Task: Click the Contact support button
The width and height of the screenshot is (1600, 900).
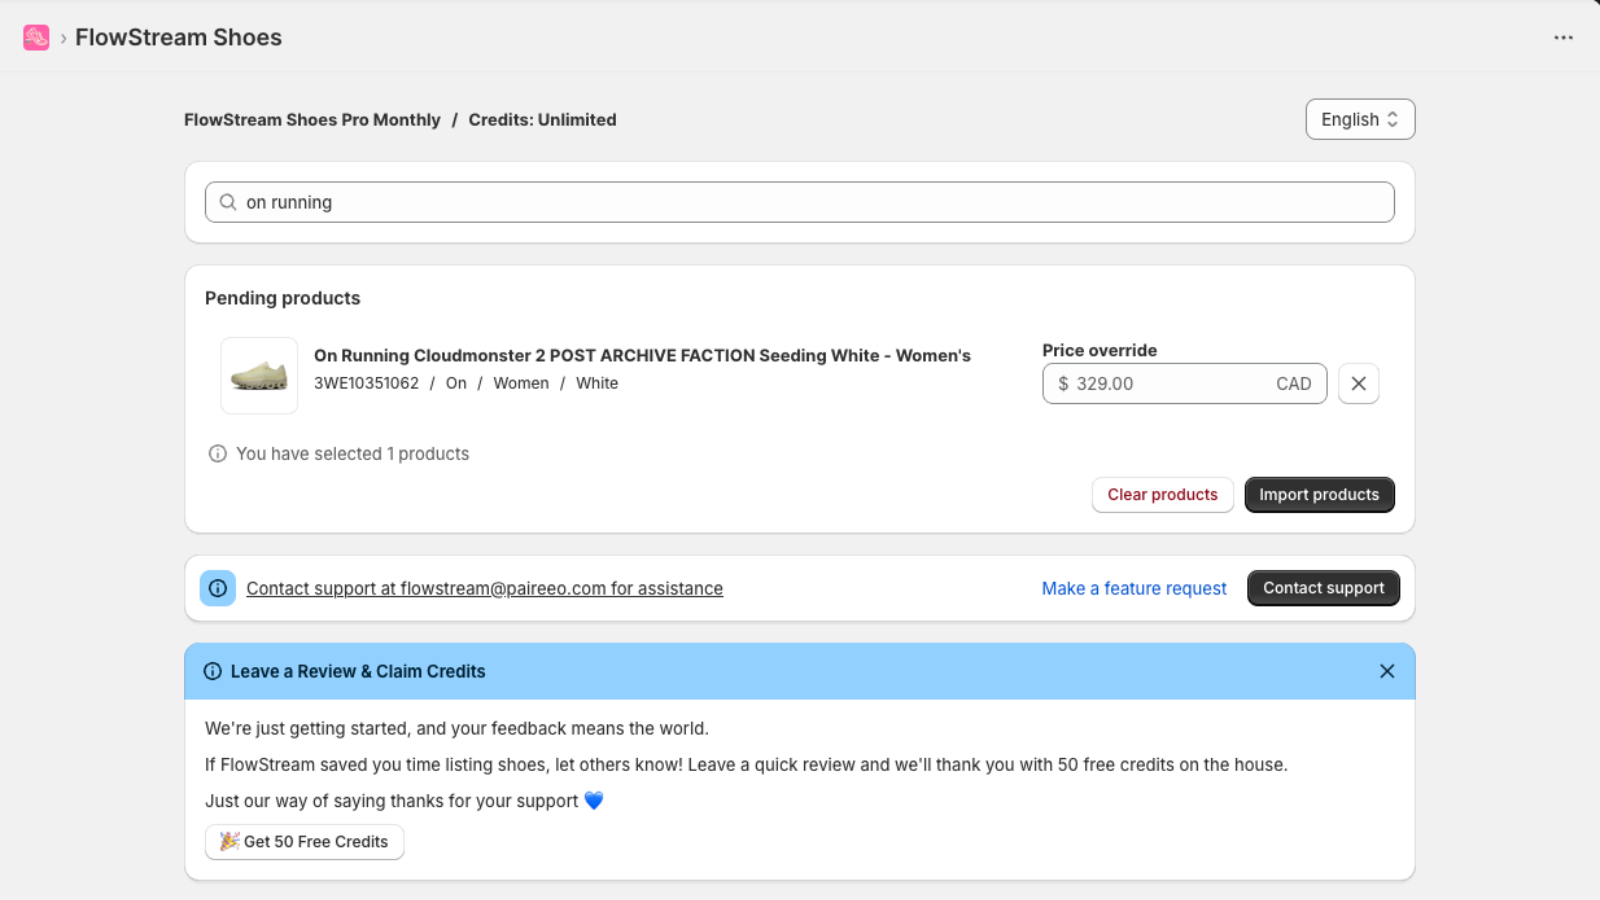Action: tap(1323, 588)
